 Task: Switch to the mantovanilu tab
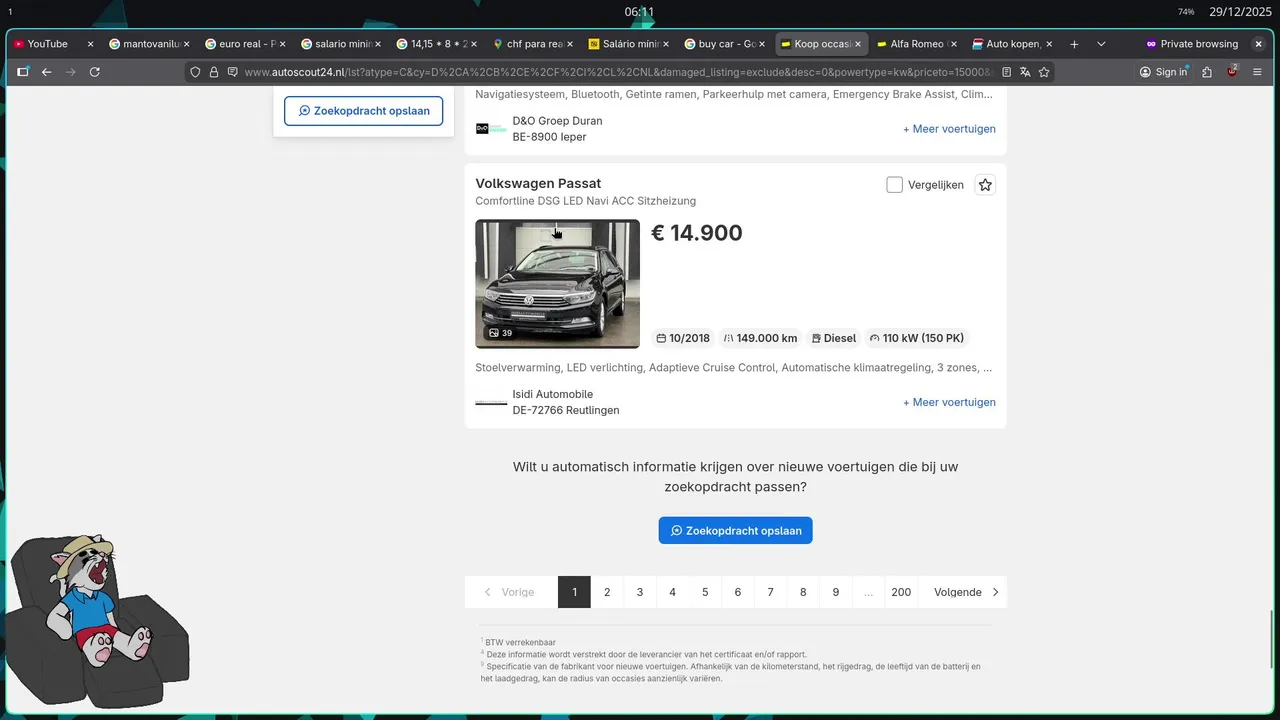(x=148, y=44)
